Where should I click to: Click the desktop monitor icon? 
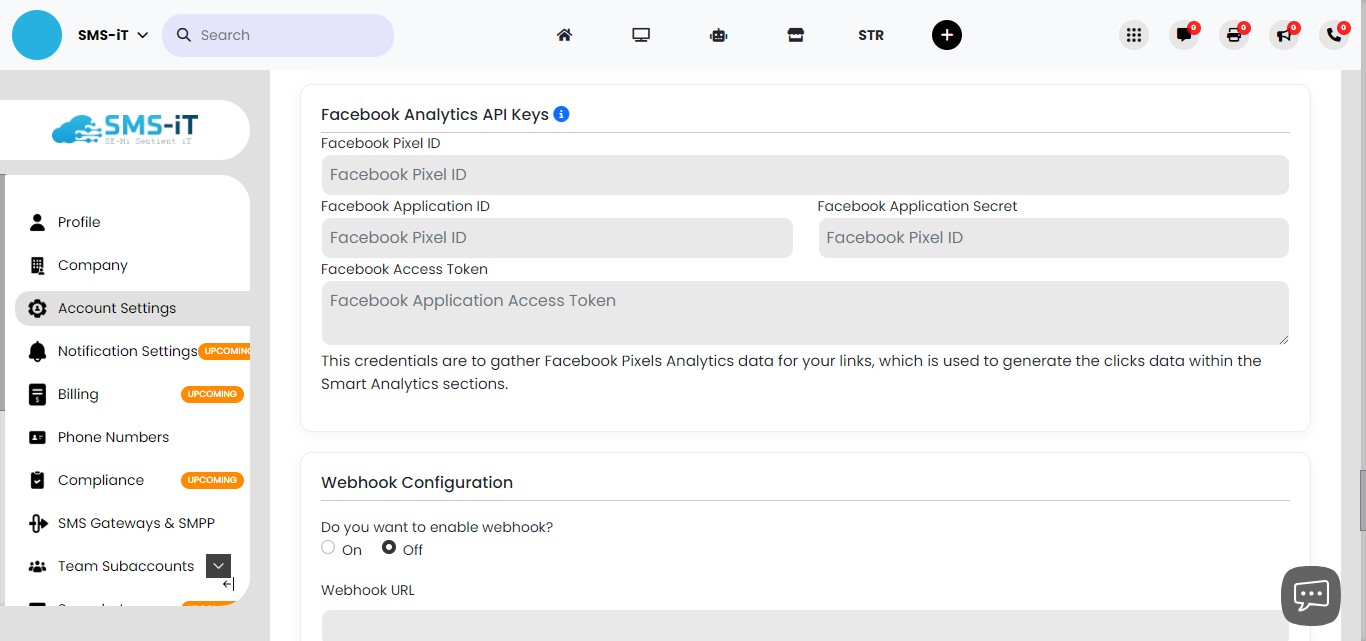641,34
